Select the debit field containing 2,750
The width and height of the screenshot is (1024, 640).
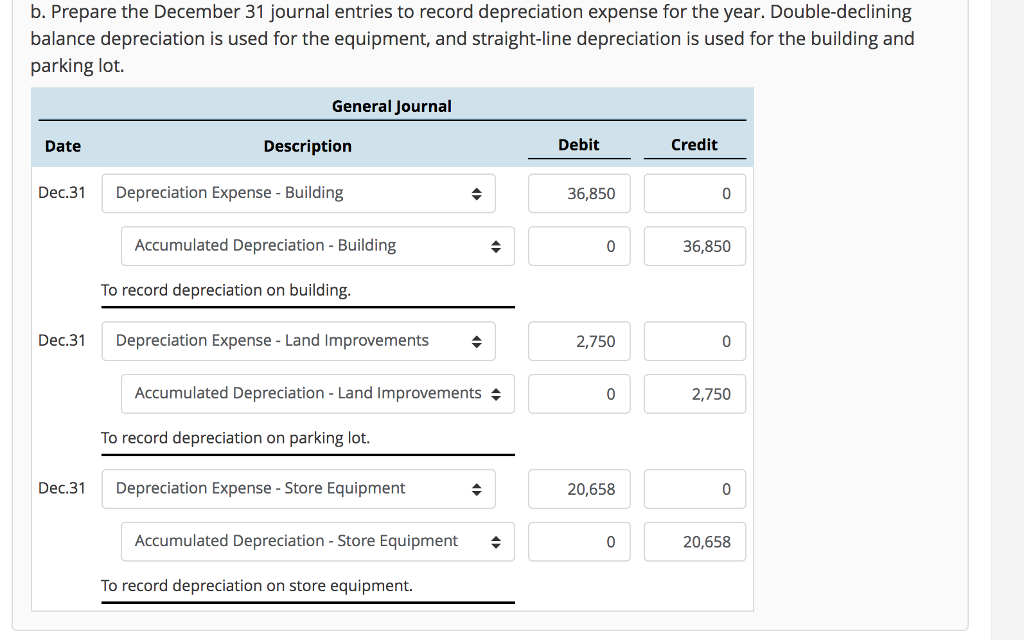(579, 341)
